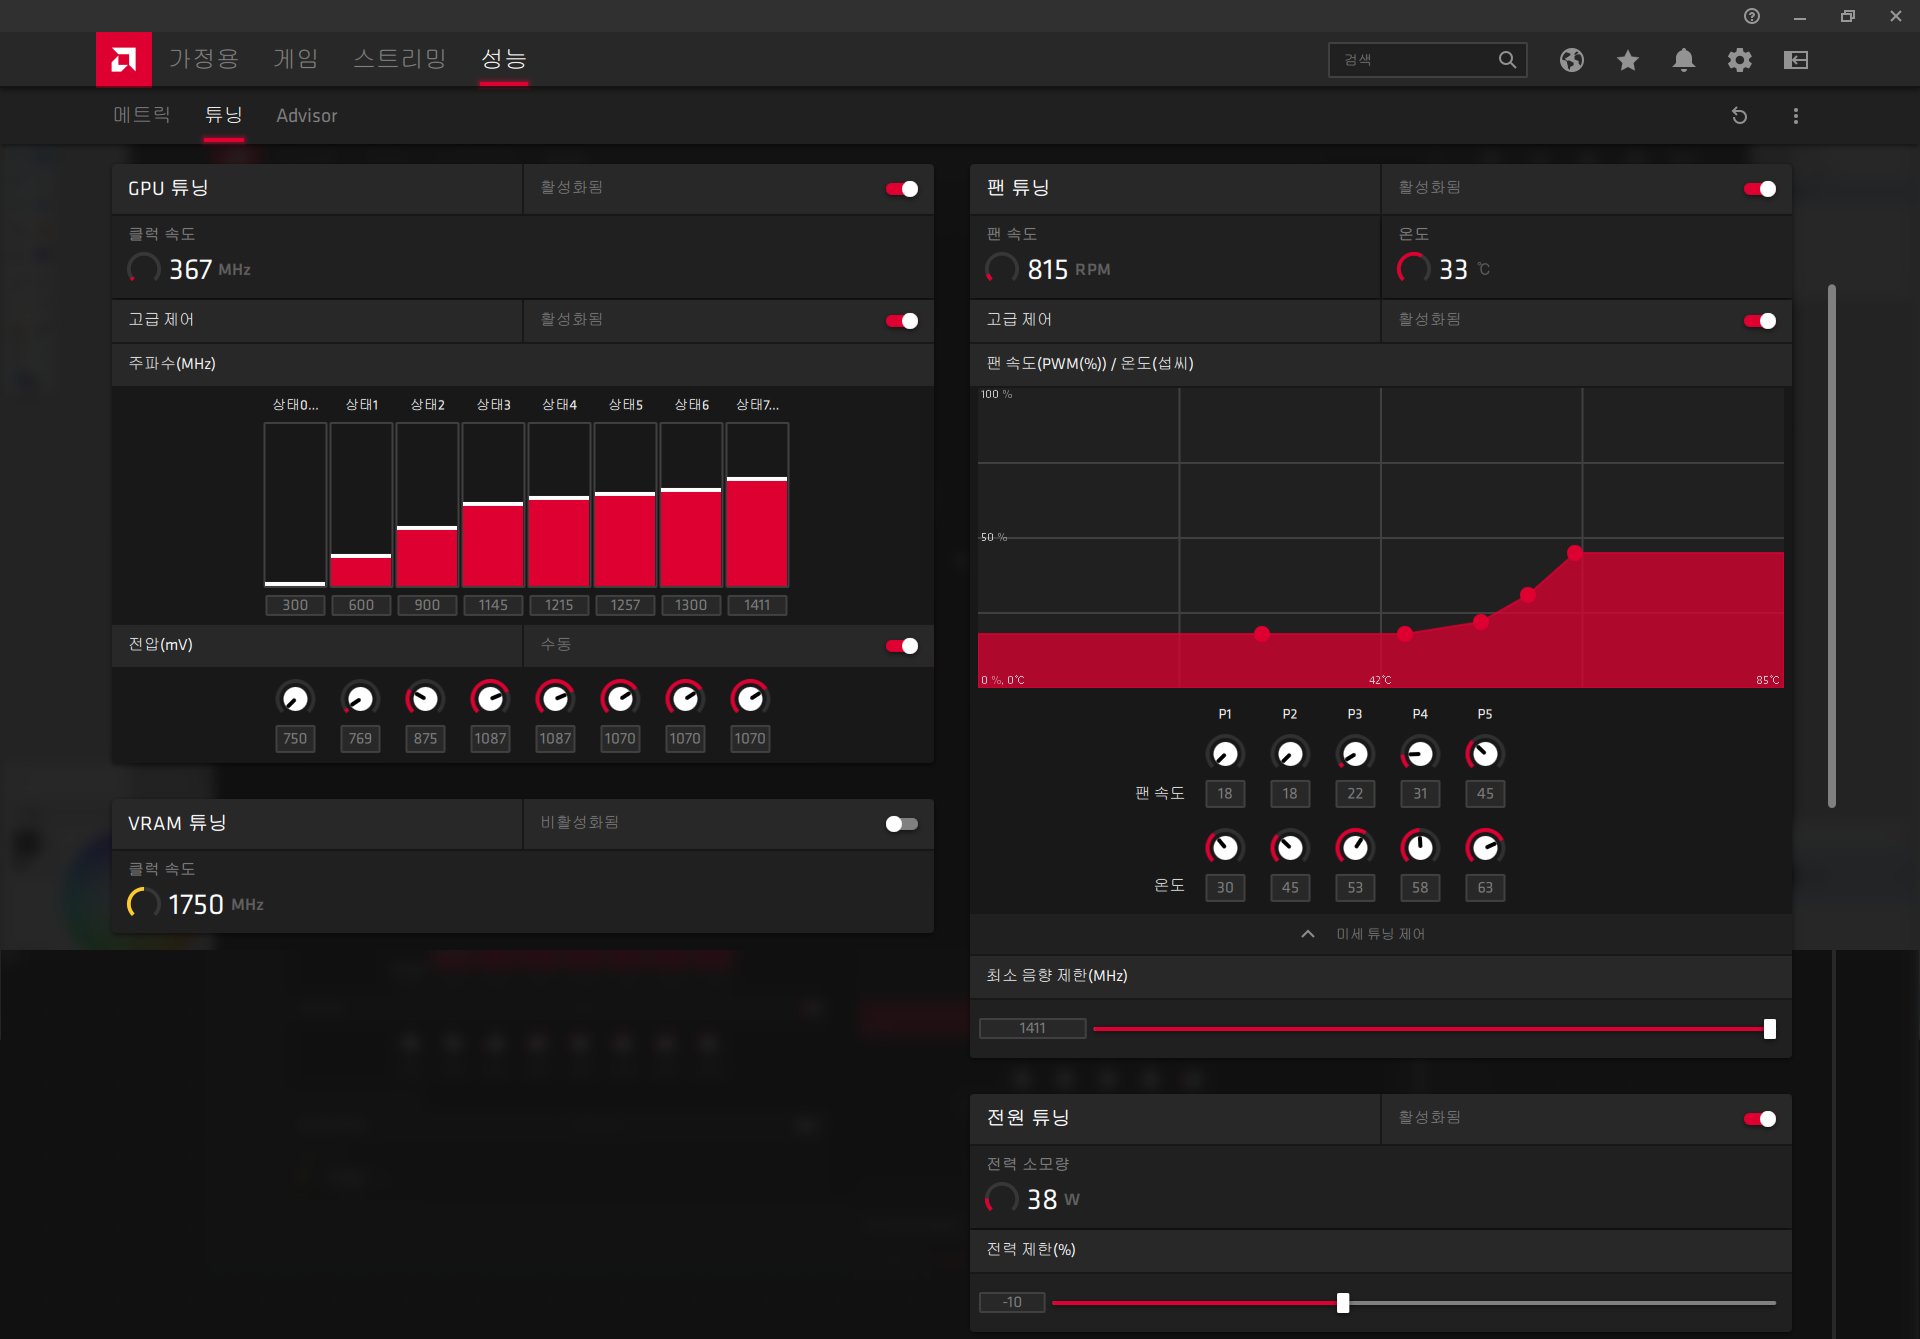This screenshot has width=1920, height=1339.
Task: Click the 전력 제한 slider handle
Action: [1343, 1303]
